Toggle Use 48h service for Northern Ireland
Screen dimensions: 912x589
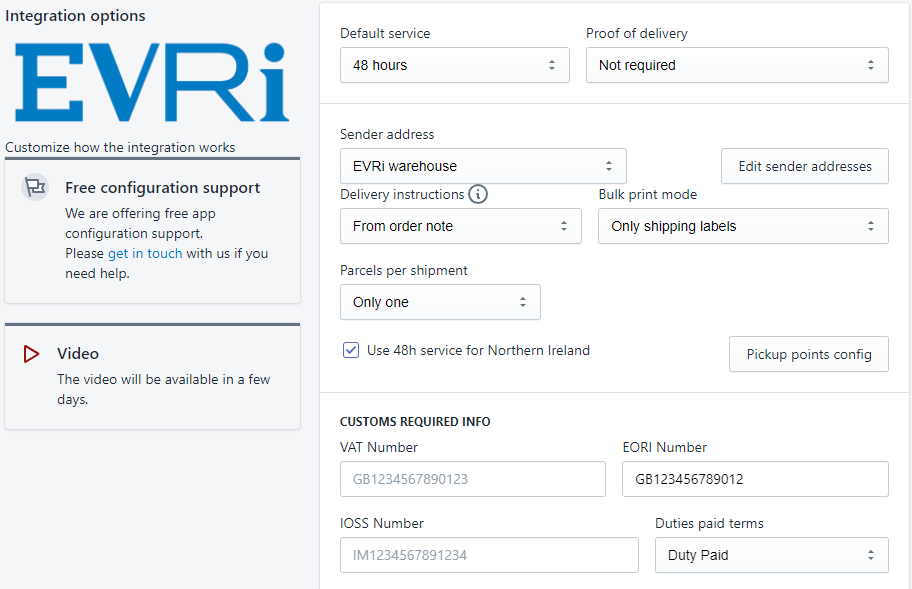pyautogui.click(x=351, y=350)
